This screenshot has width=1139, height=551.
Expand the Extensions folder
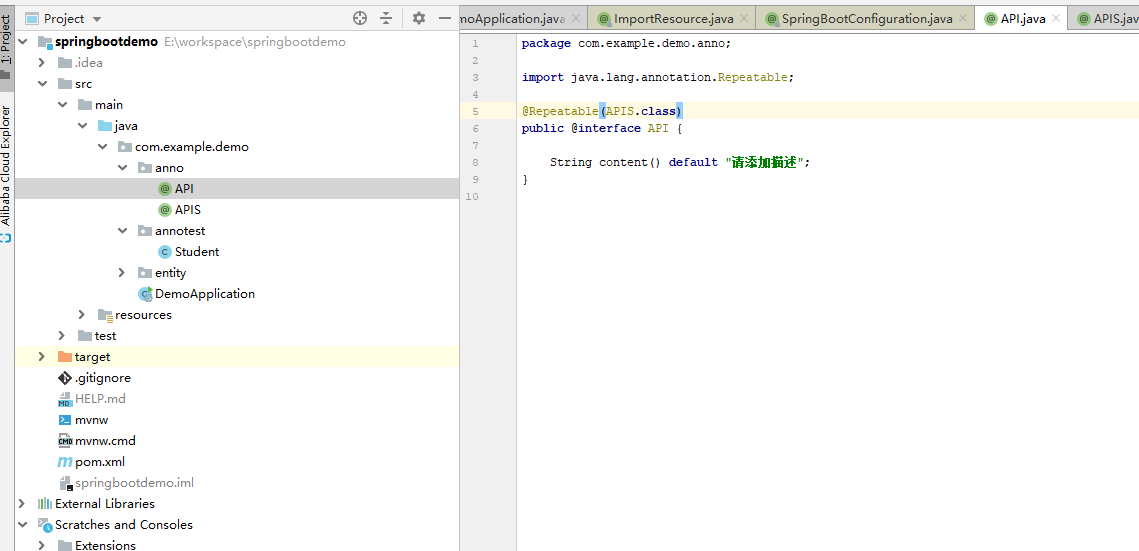[x=42, y=545]
